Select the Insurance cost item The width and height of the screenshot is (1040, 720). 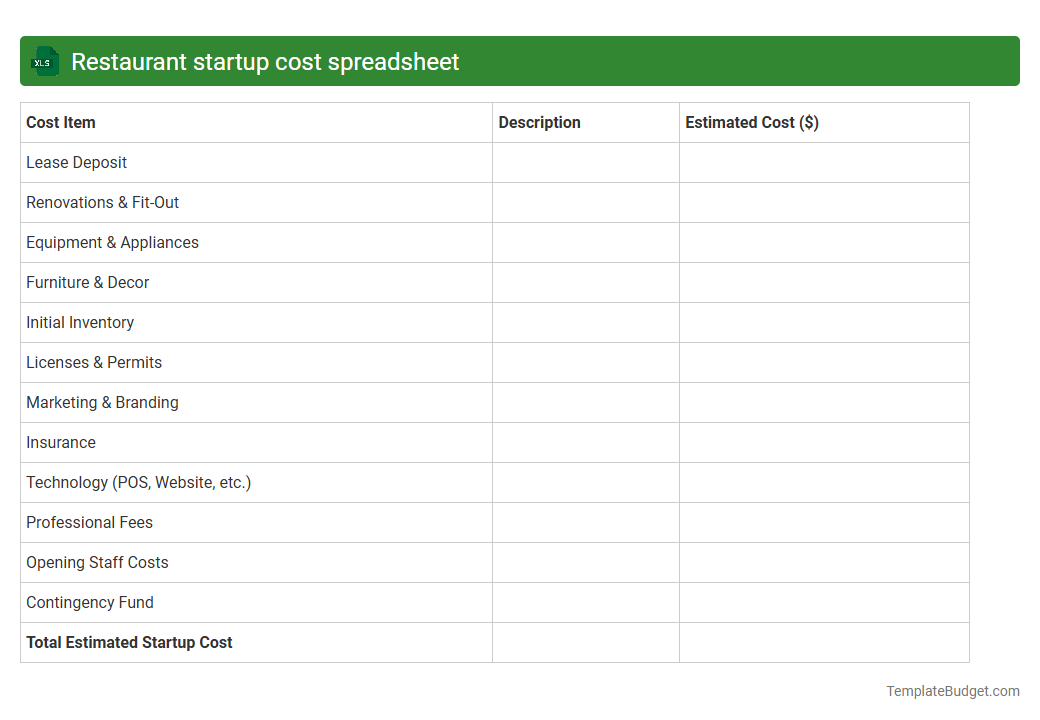tap(61, 442)
